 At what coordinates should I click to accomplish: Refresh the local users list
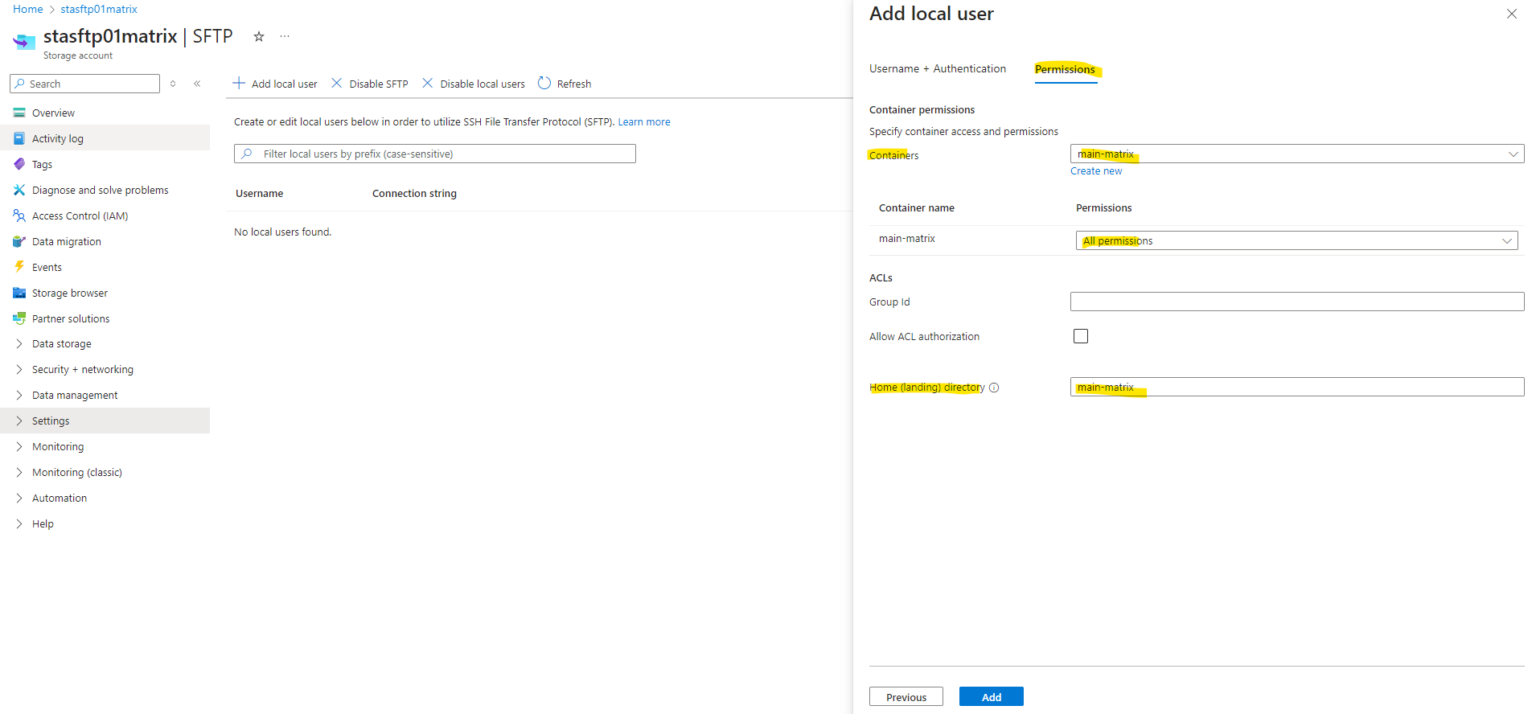pyautogui.click(x=564, y=83)
